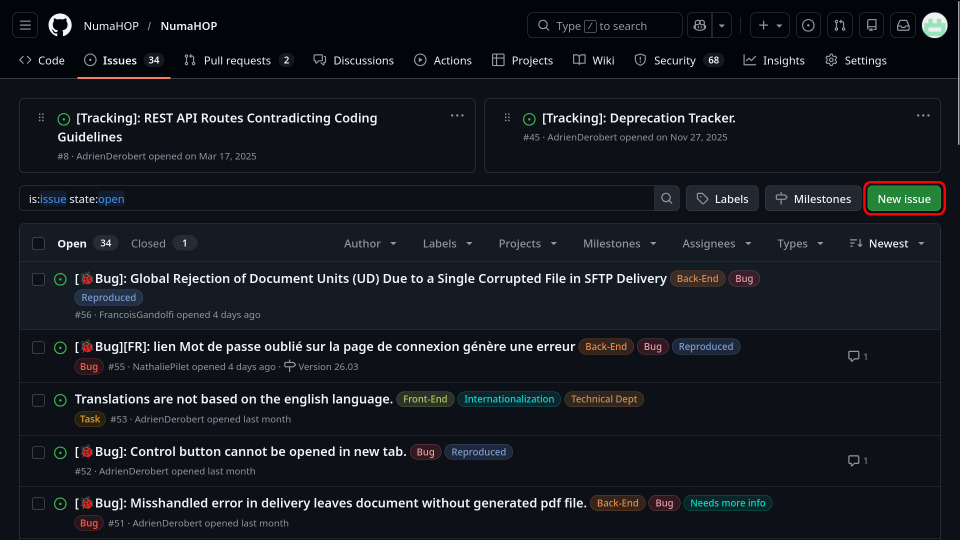Open comments on the Control button issue
The height and width of the screenshot is (540, 960).
(857, 460)
